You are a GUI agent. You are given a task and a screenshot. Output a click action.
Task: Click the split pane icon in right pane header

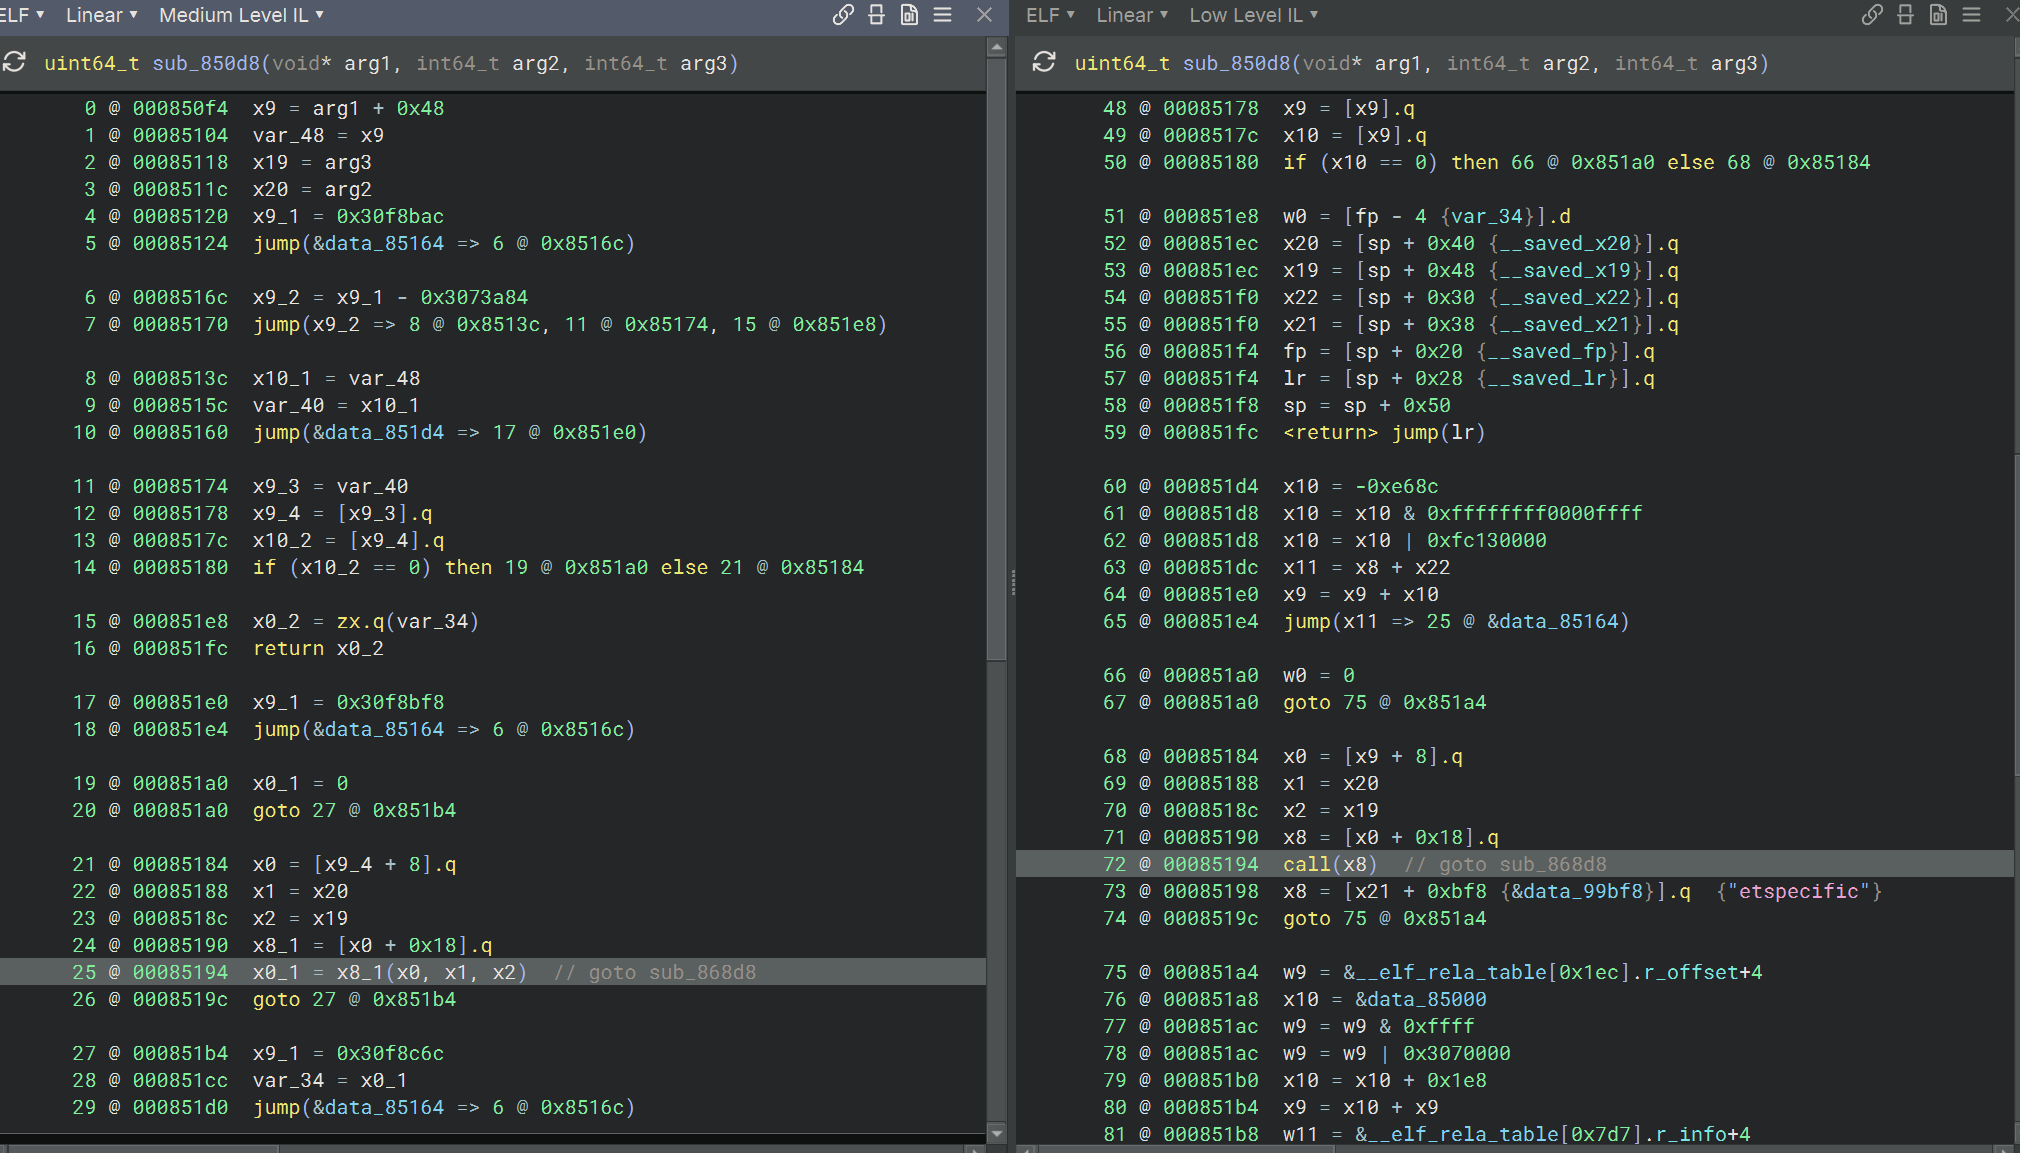(1905, 14)
